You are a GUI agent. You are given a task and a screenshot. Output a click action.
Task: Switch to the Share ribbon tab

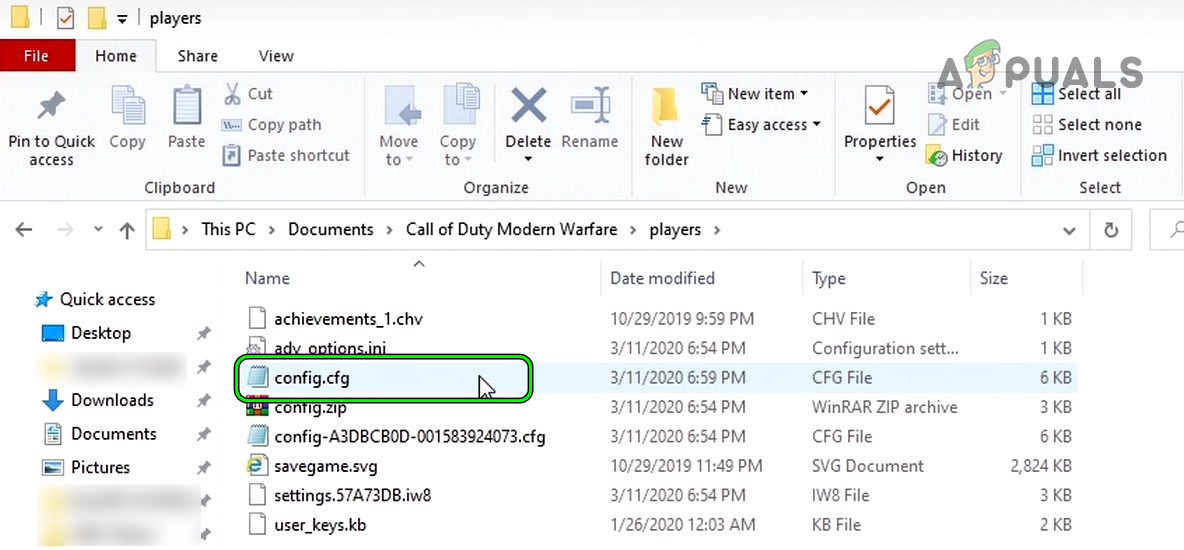click(x=198, y=56)
